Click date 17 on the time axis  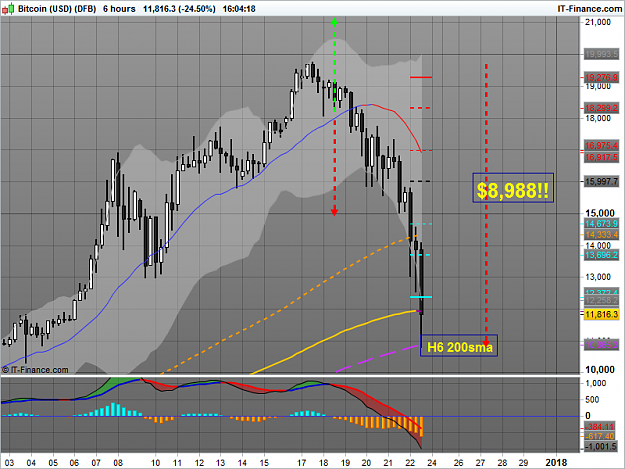tap(302, 463)
